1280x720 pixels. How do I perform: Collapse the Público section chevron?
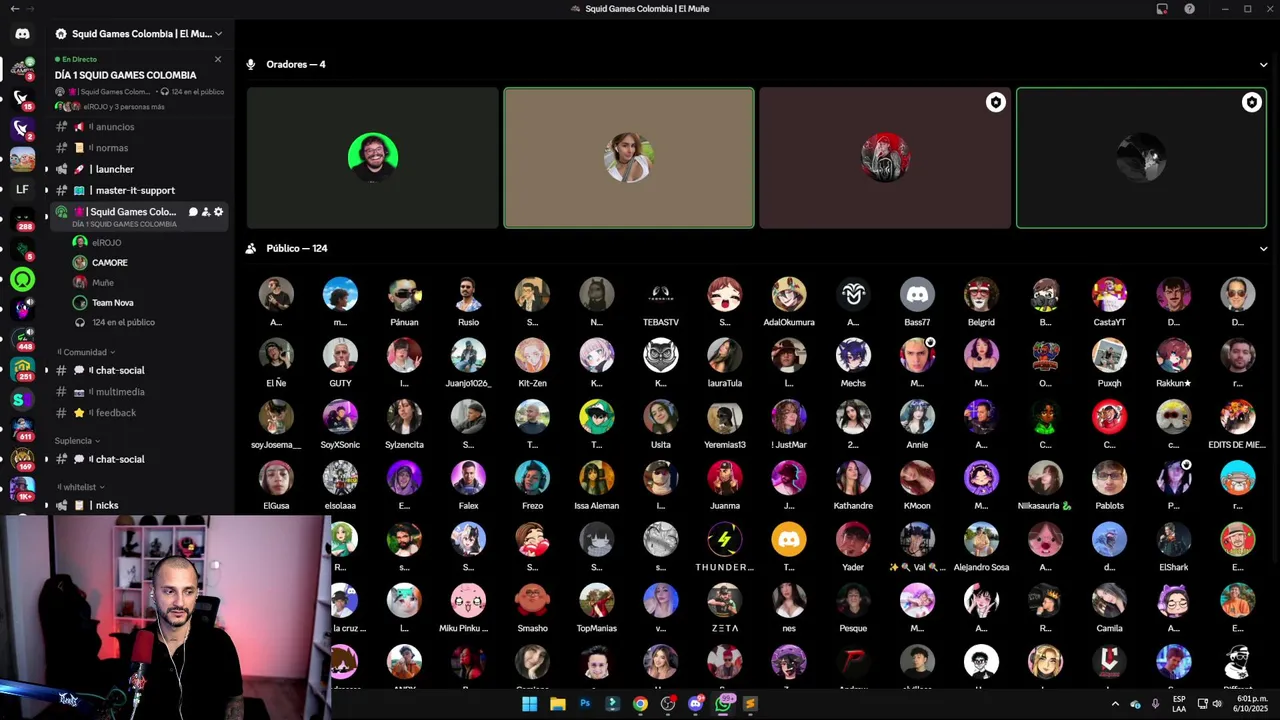(x=1263, y=249)
